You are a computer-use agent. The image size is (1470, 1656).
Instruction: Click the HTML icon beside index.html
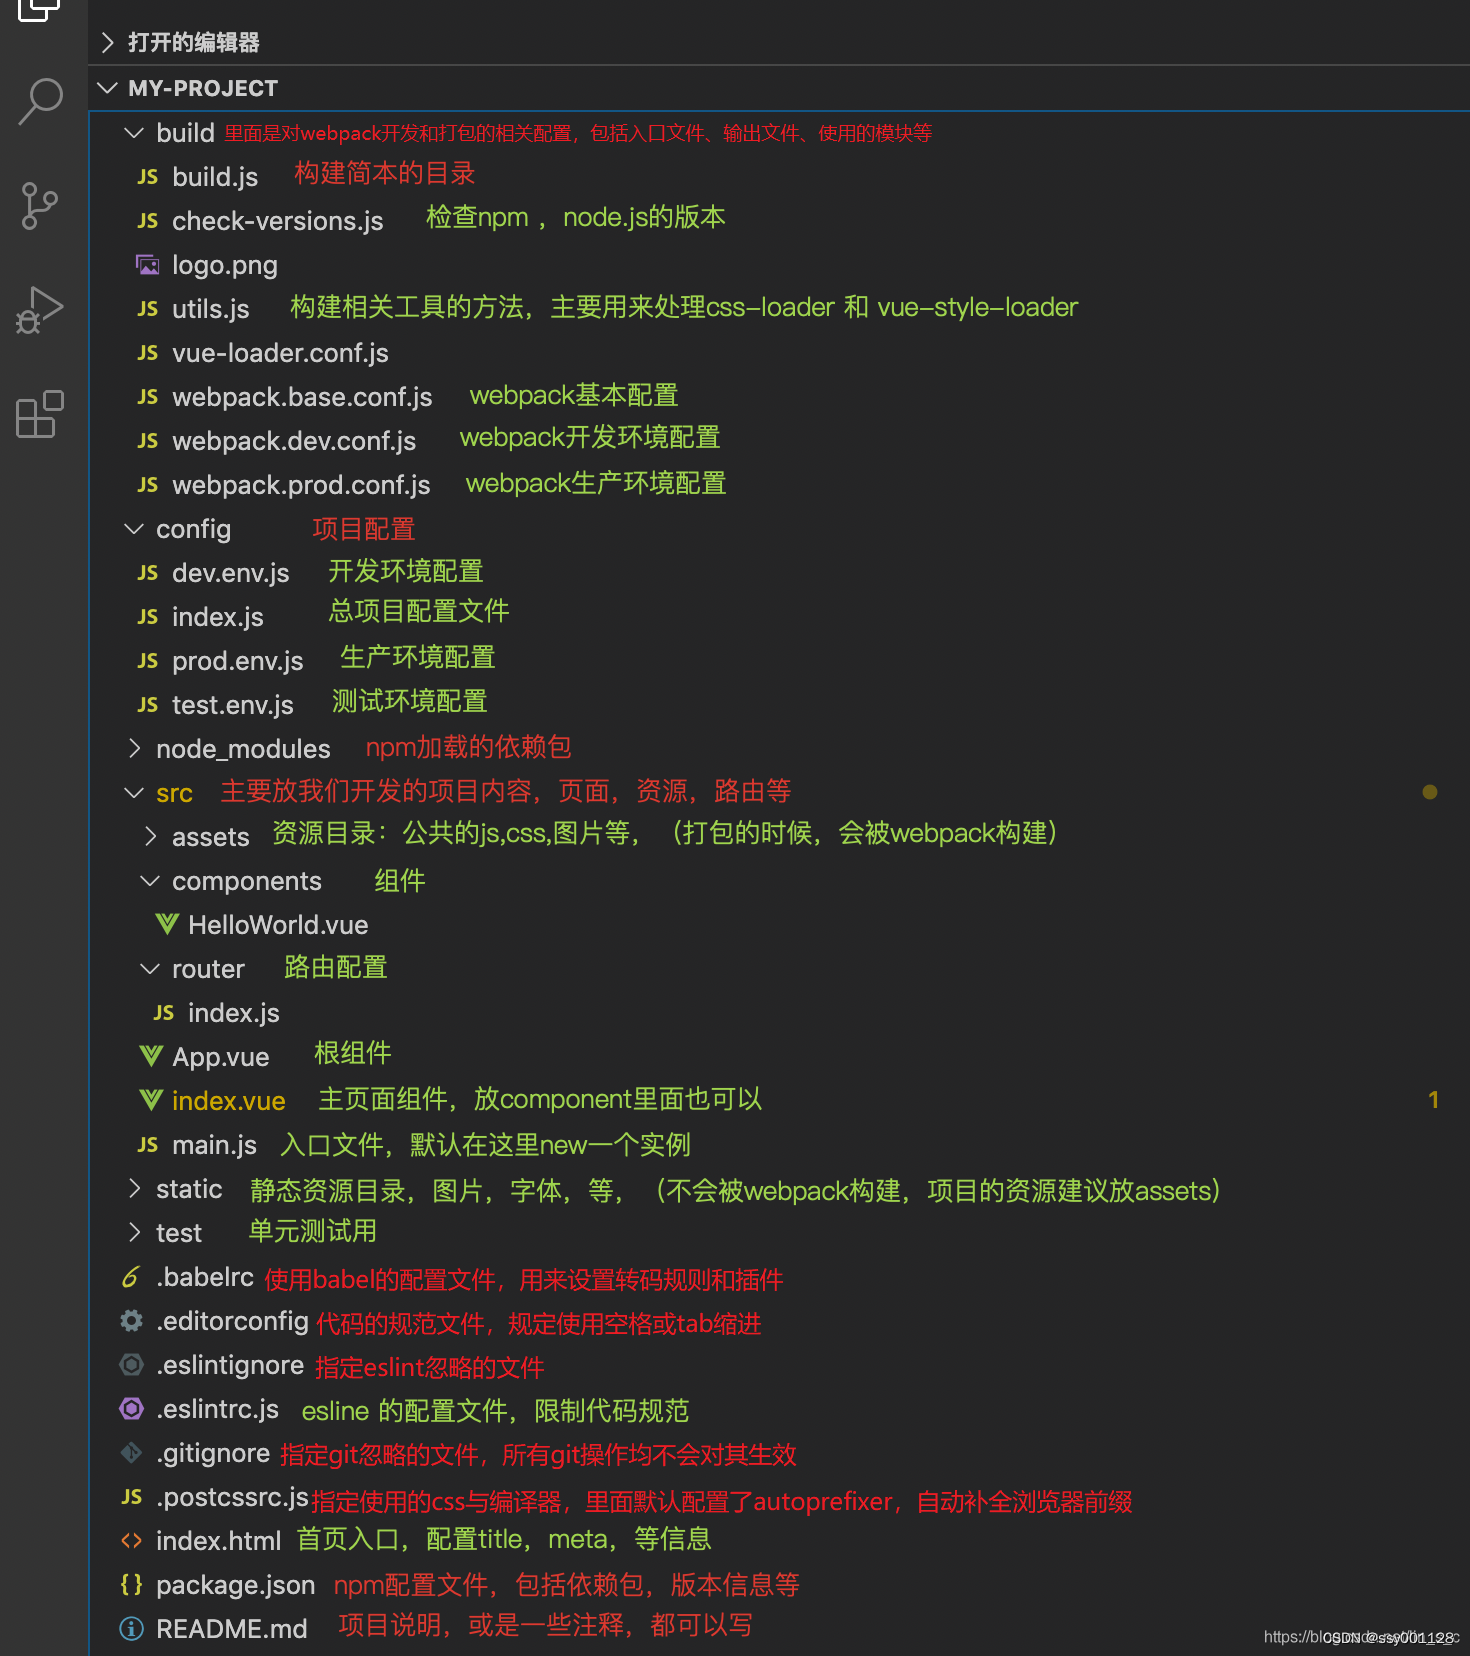(x=131, y=1541)
